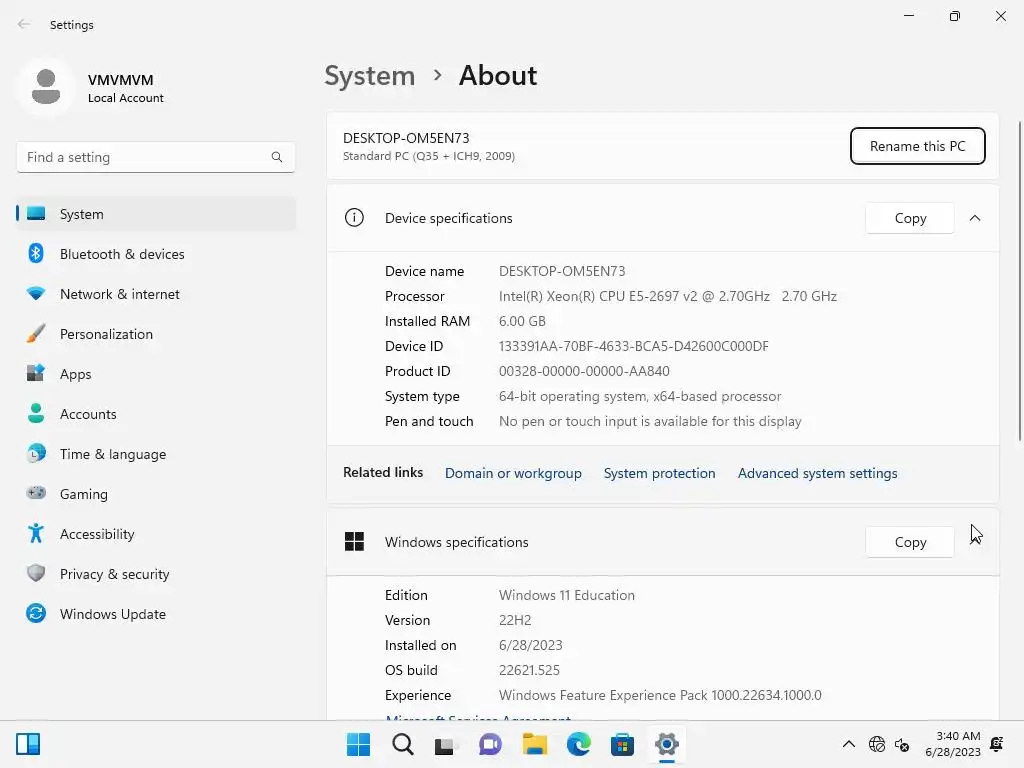Click the Device specifications info icon
Image resolution: width=1024 pixels, height=768 pixels.
click(x=354, y=217)
